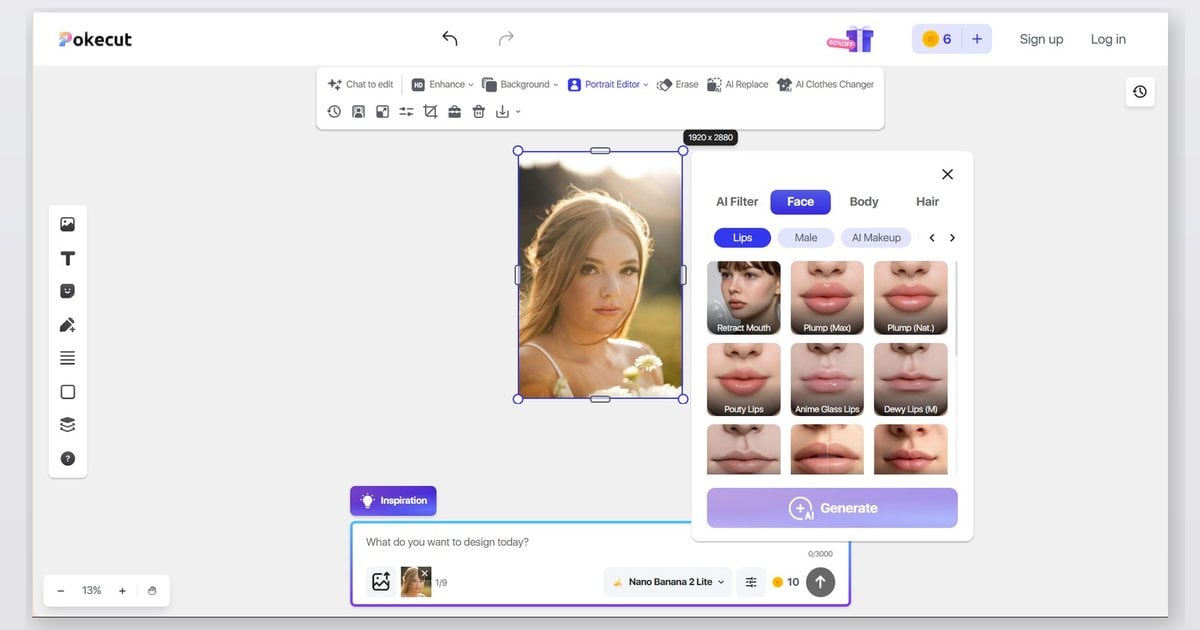Click the download icon

[x=502, y=112]
